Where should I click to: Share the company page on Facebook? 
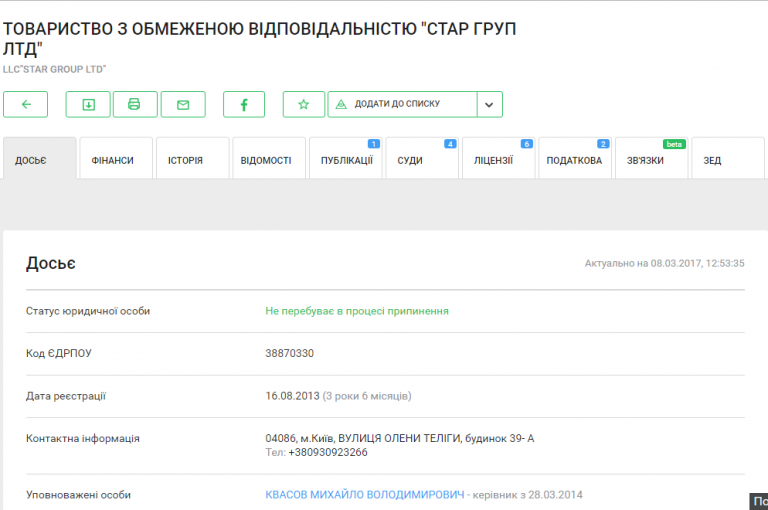point(243,104)
